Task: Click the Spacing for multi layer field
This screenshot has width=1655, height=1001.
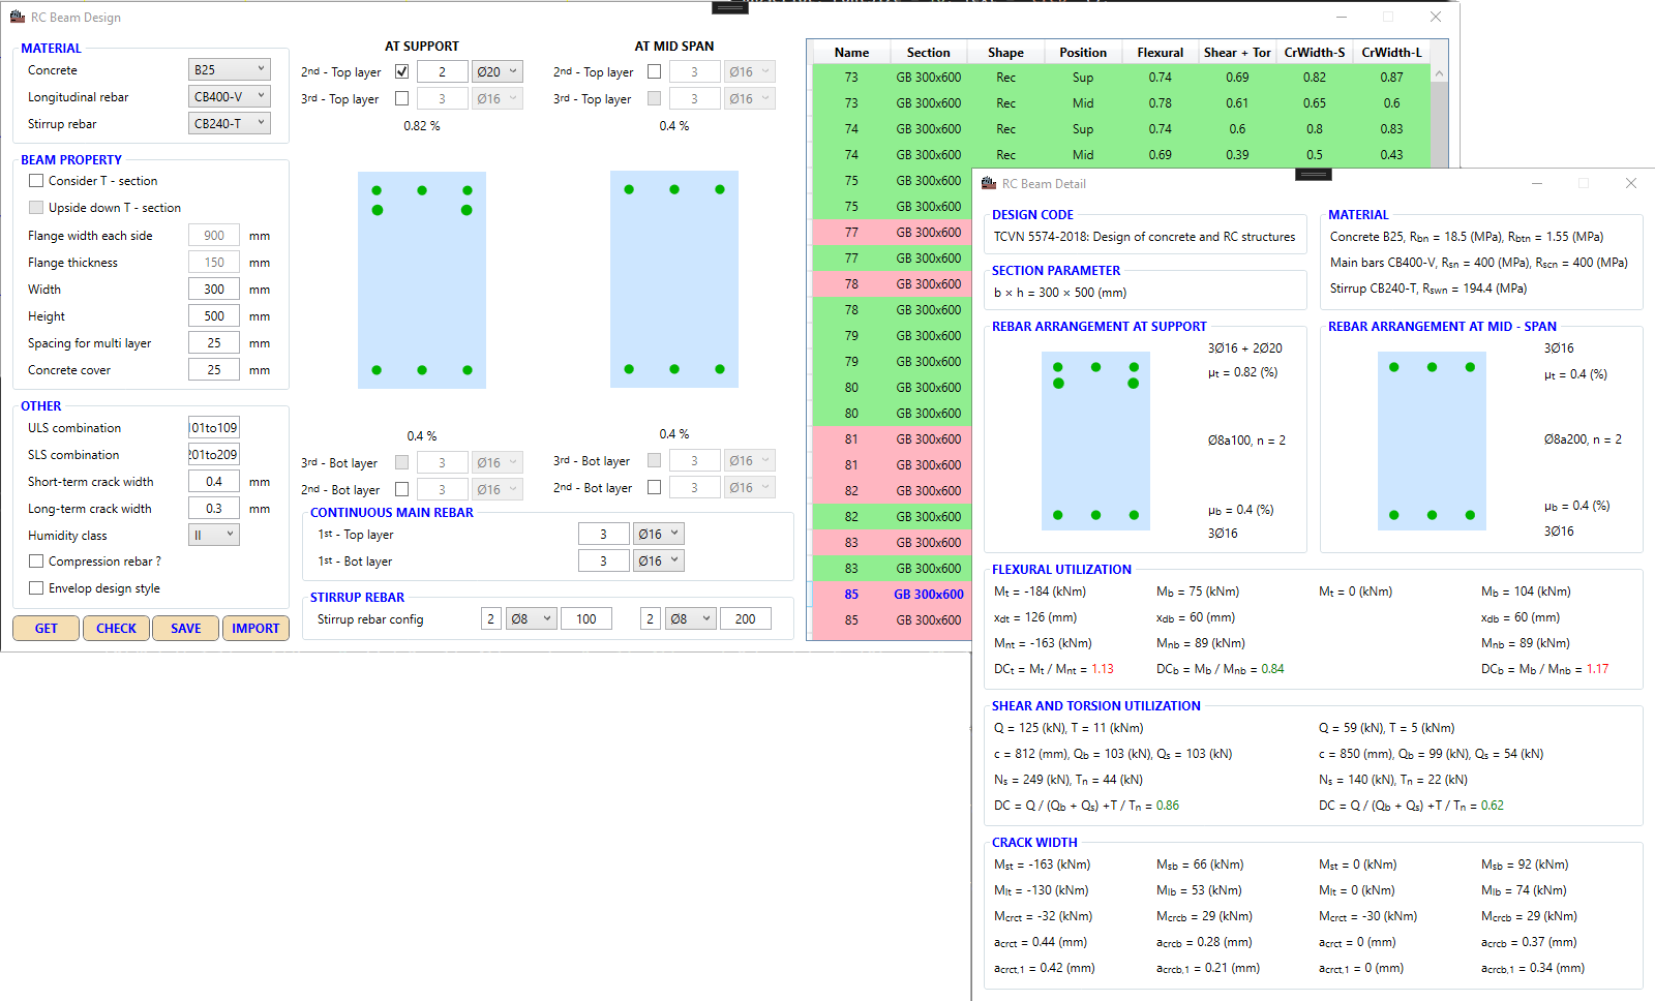Action: [214, 343]
